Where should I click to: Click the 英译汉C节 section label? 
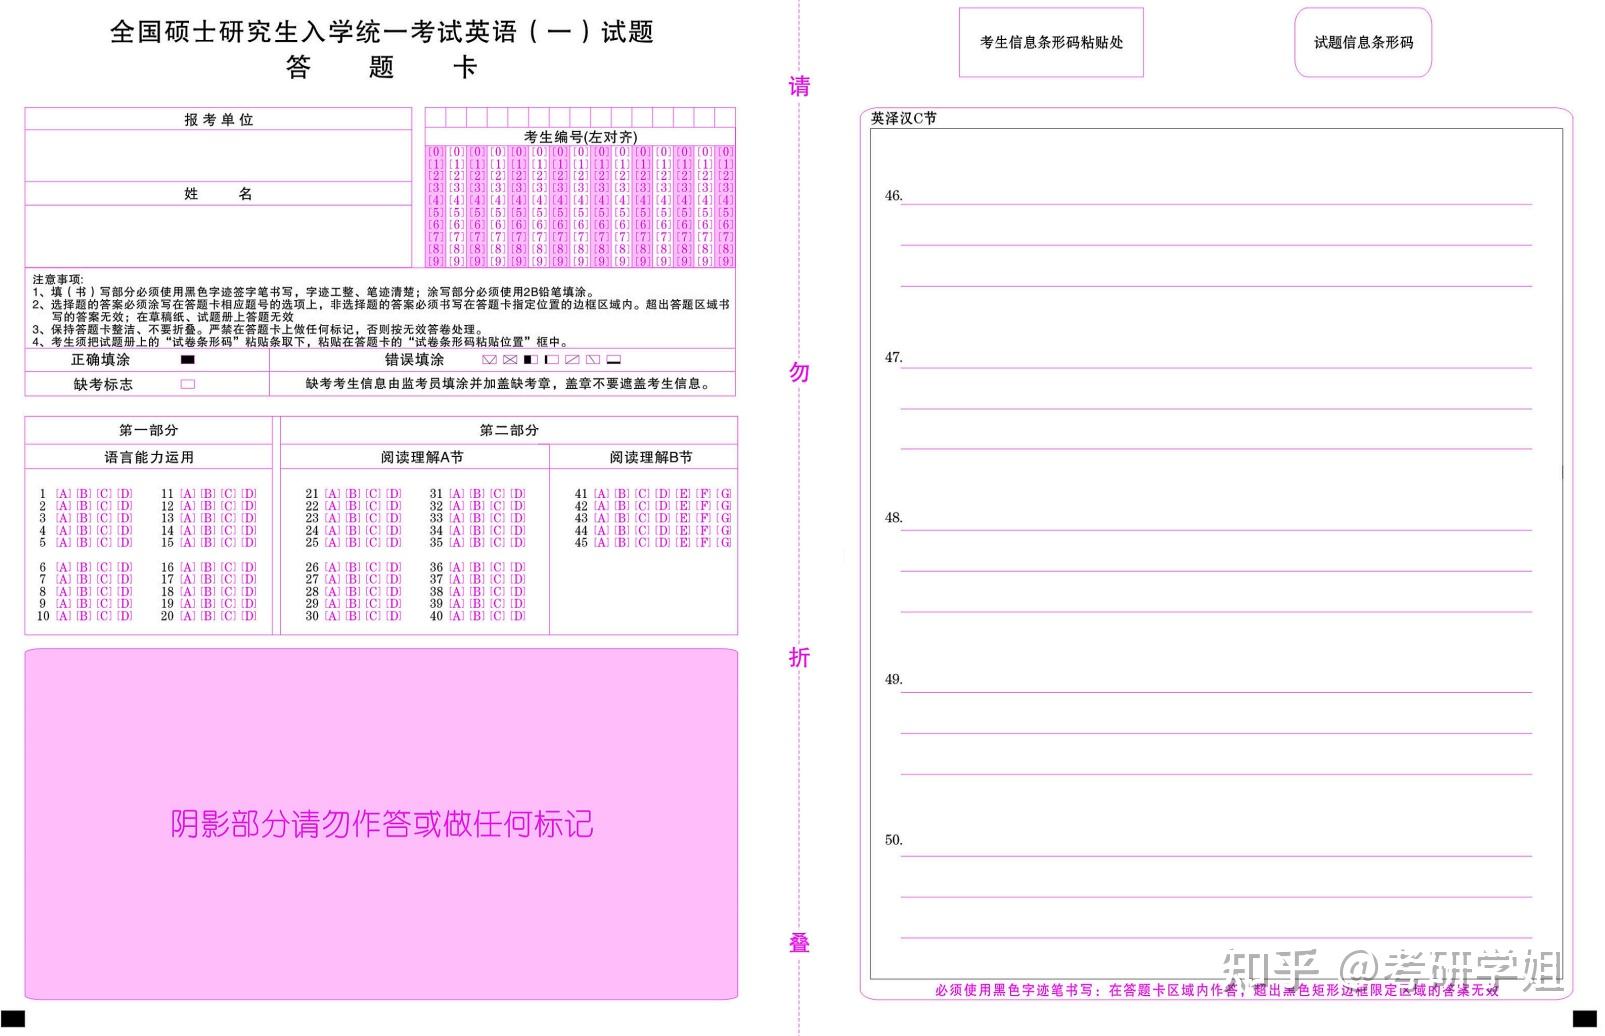point(904,118)
